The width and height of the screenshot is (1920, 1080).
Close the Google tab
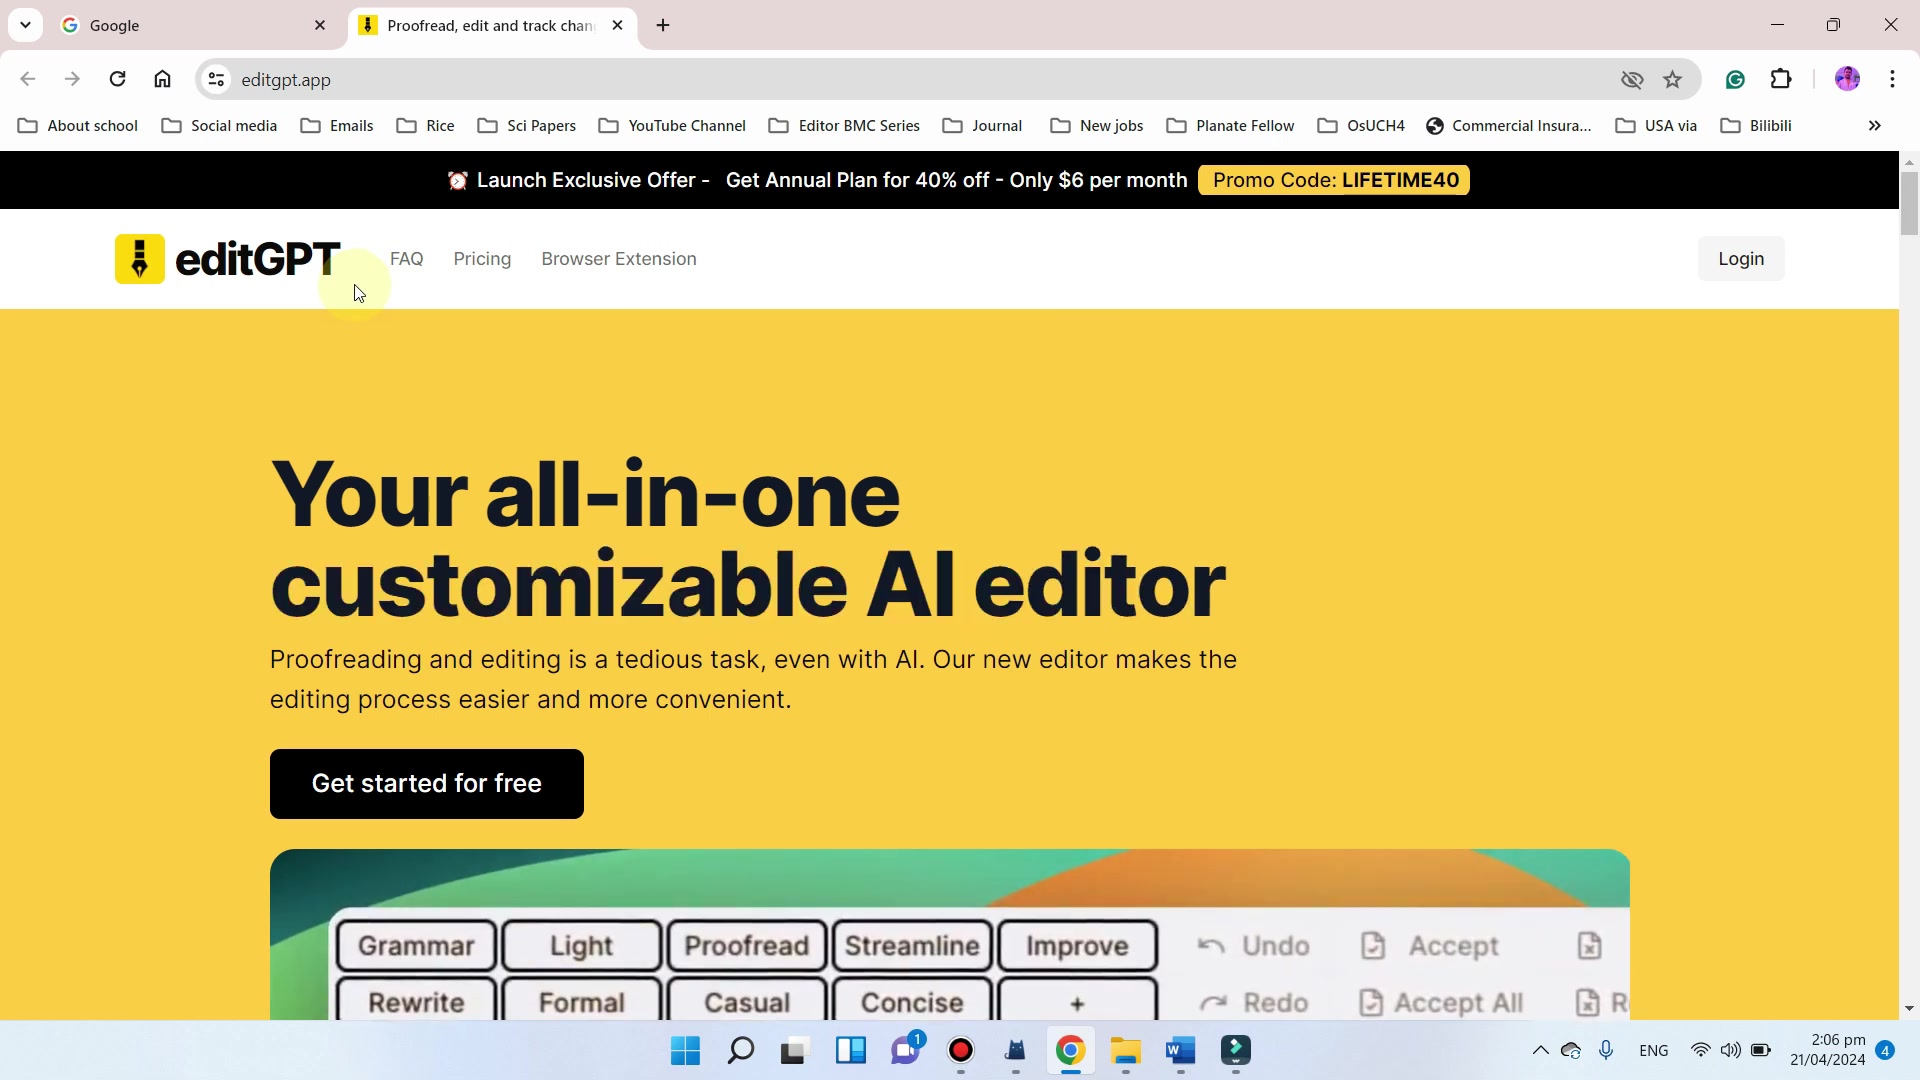click(320, 25)
